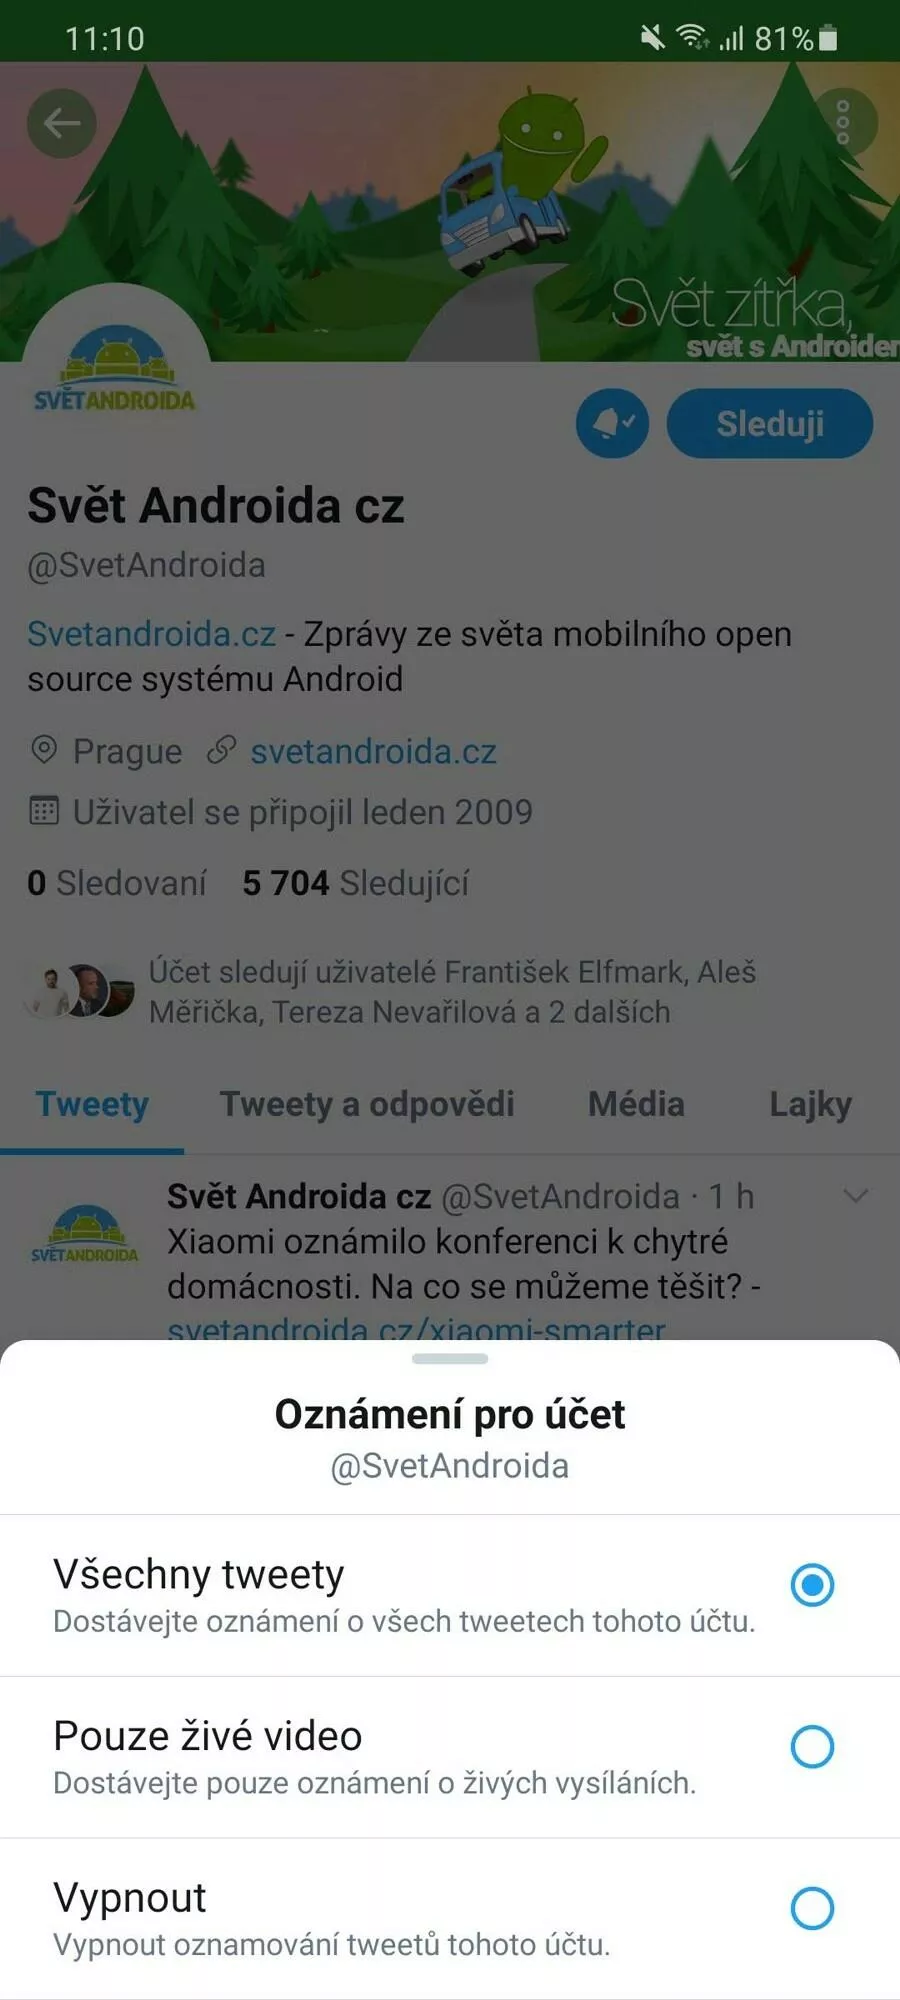The height and width of the screenshot is (2000, 900).
Task: Tap the calendar icon next to join date
Action: [x=44, y=811]
